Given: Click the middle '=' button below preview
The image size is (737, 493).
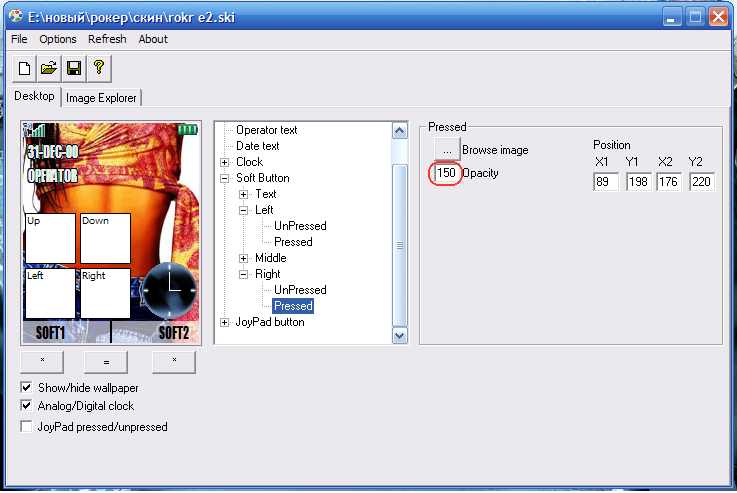Looking at the screenshot, I should tap(106, 361).
